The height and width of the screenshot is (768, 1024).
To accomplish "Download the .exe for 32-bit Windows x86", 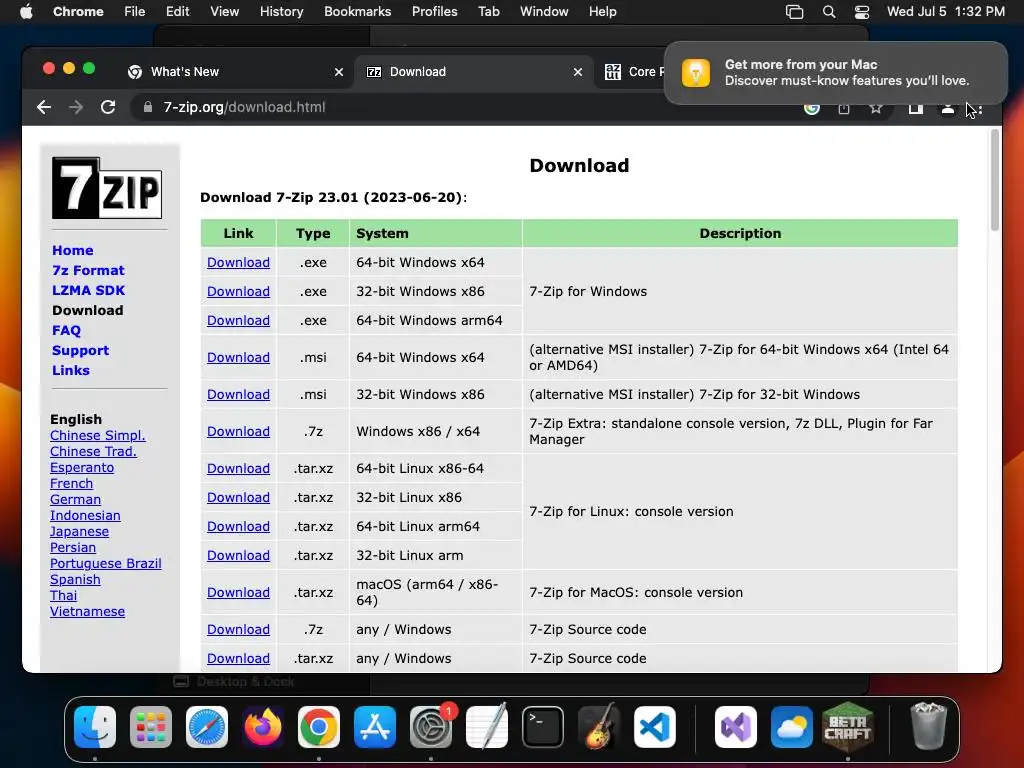I will (x=238, y=291).
